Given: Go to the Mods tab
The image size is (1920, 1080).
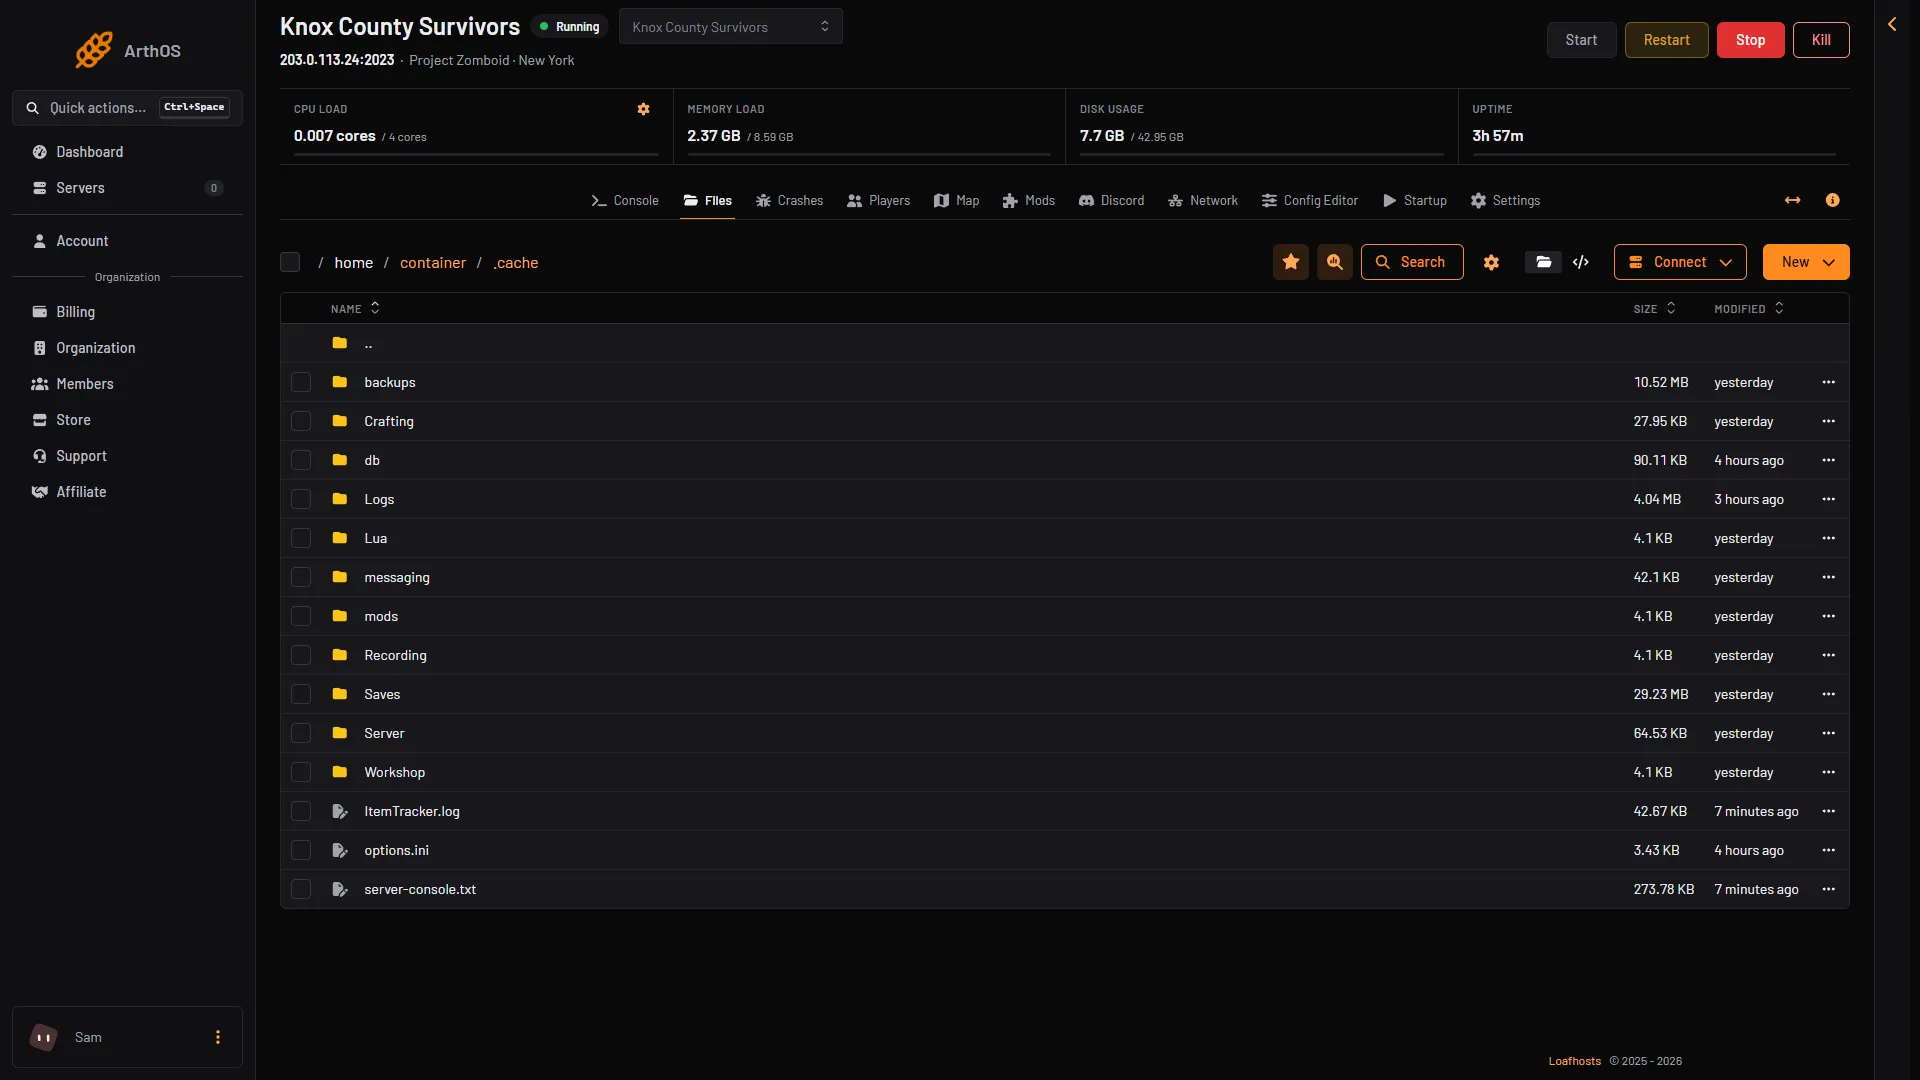Looking at the screenshot, I should pyautogui.click(x=1029, y=200).
